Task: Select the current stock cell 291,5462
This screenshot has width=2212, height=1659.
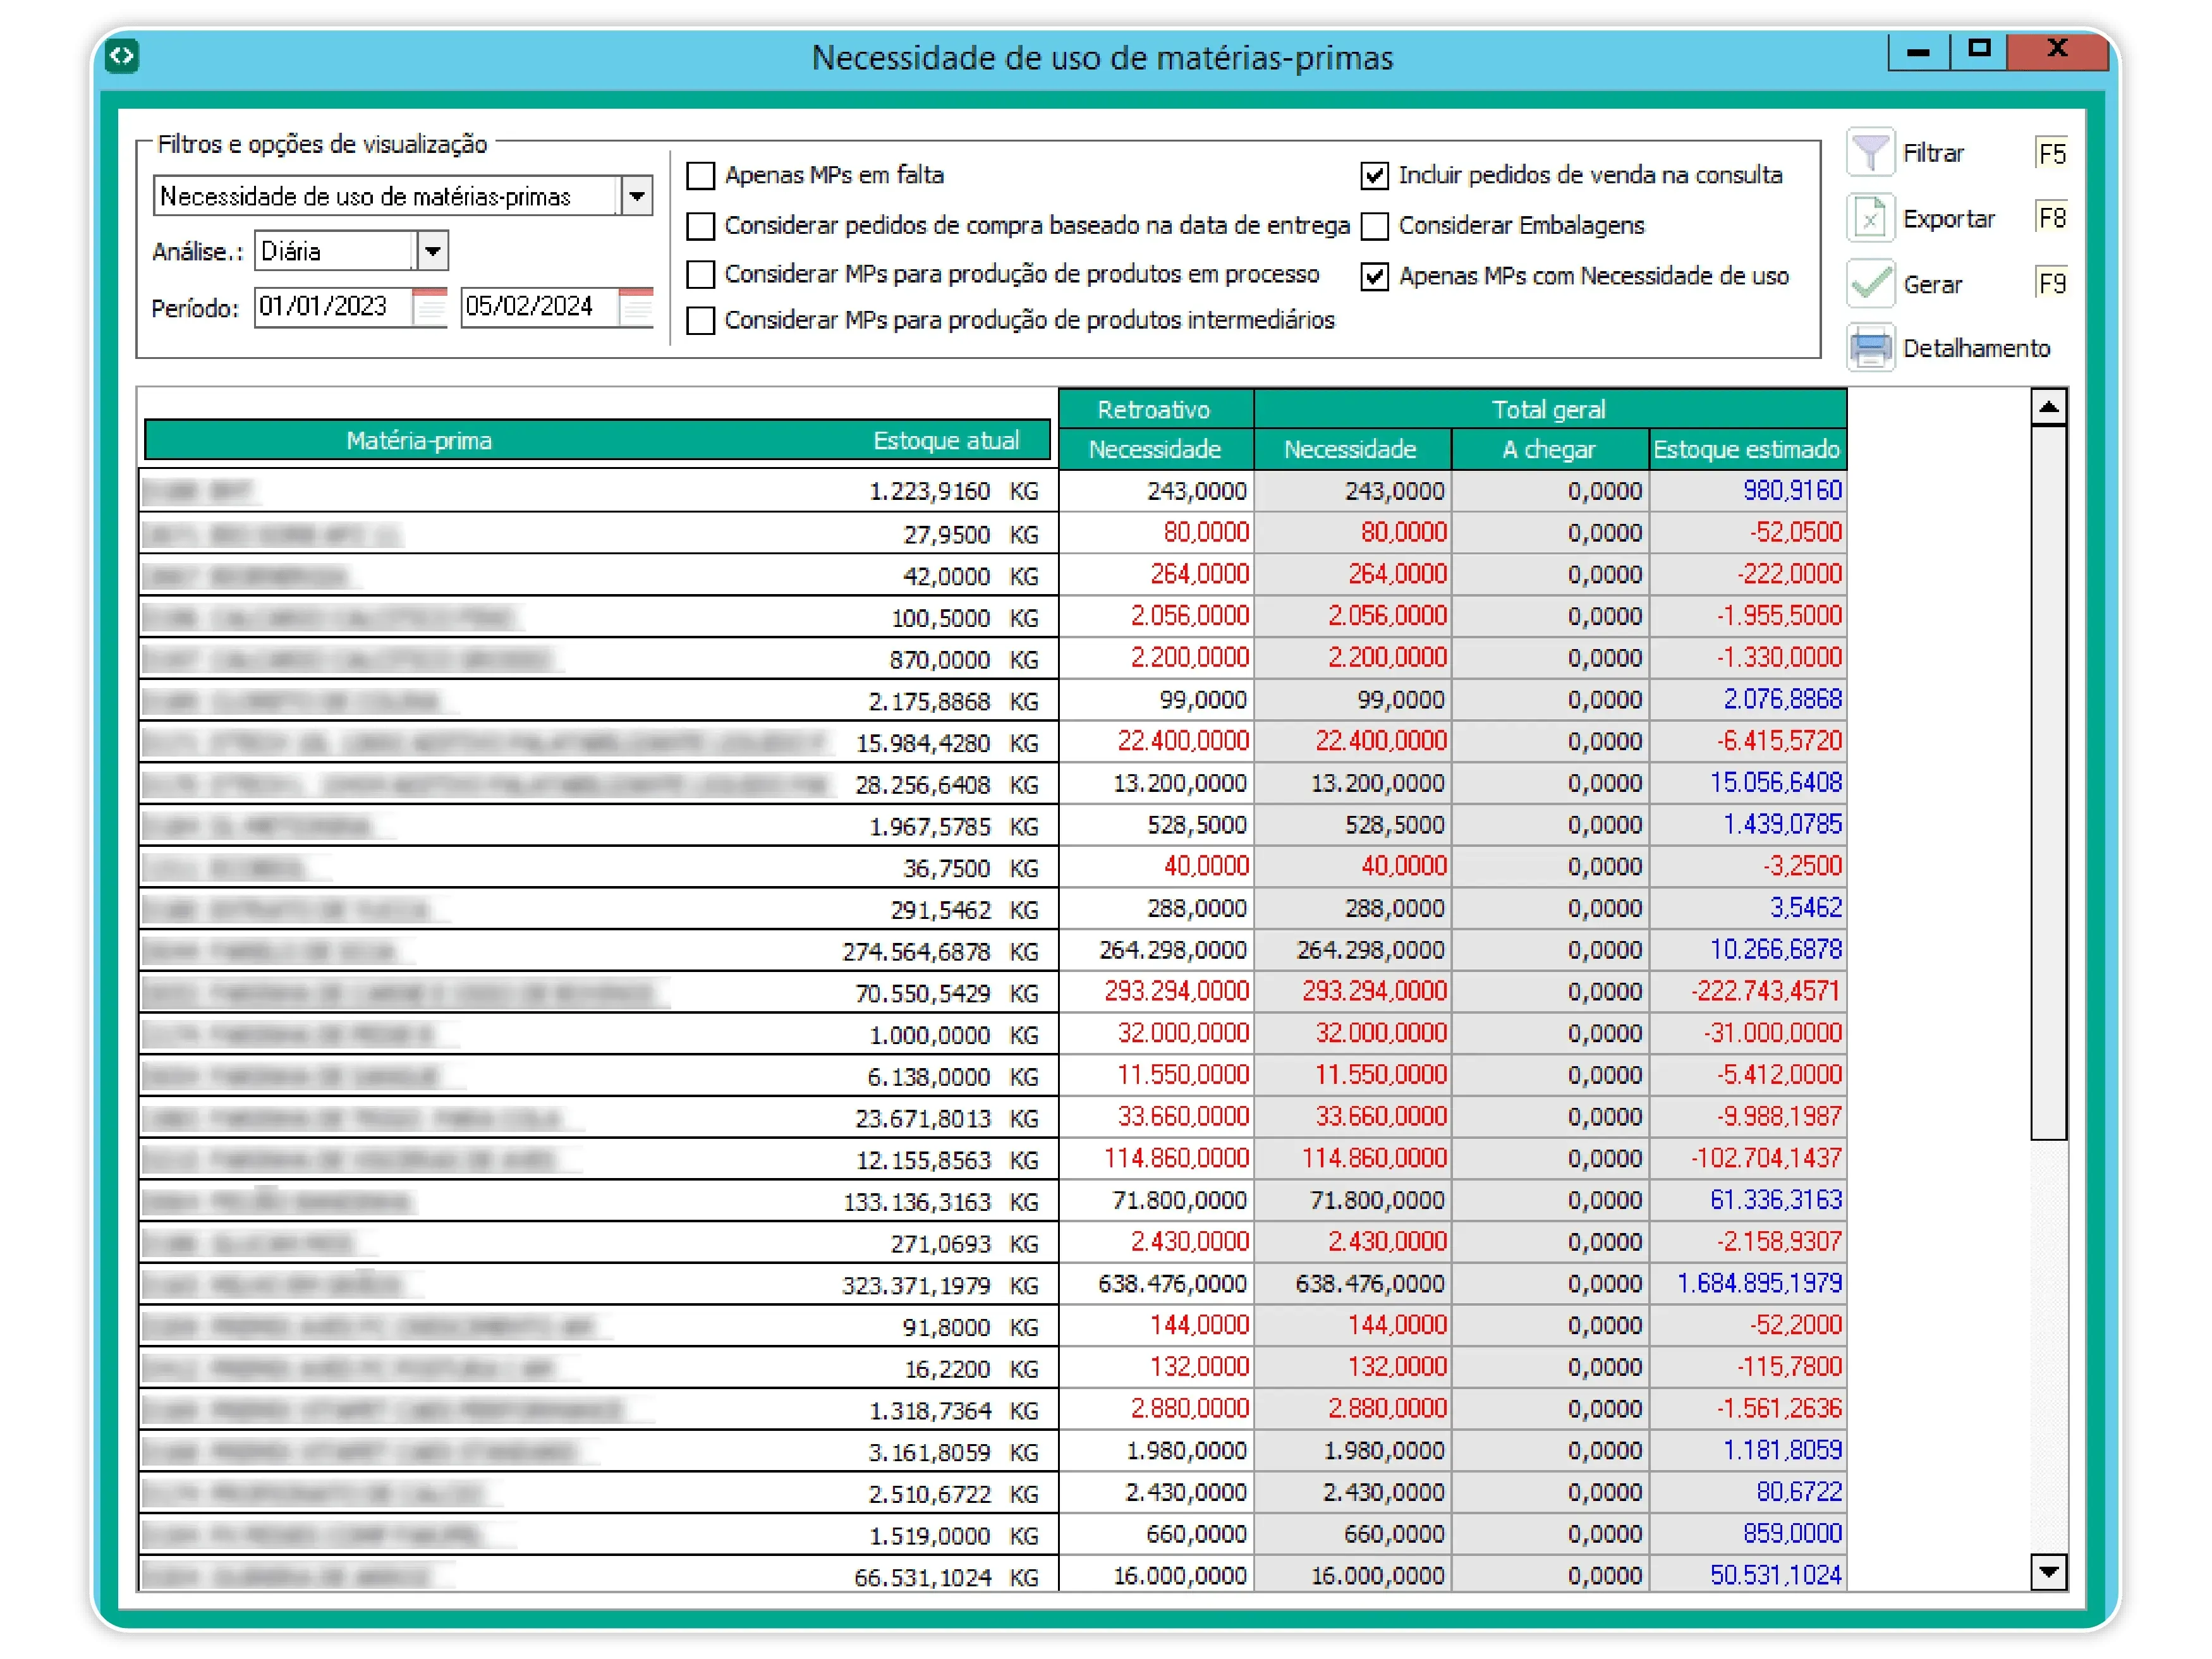Action: pos(940,910)
